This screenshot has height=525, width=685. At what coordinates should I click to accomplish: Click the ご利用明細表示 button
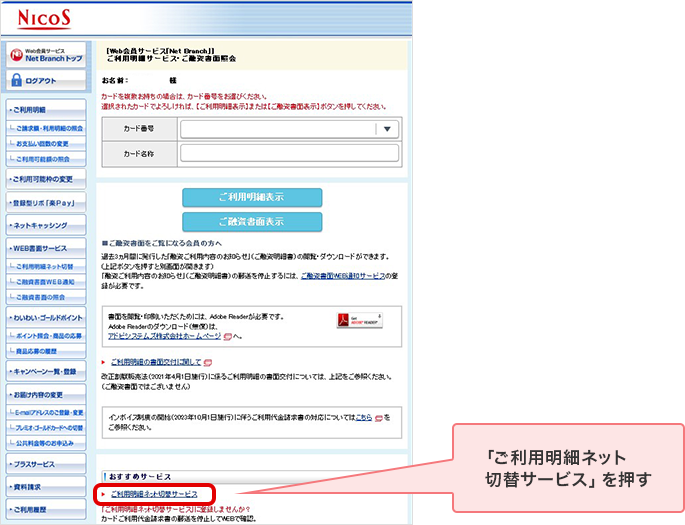(x=252, y=197)
